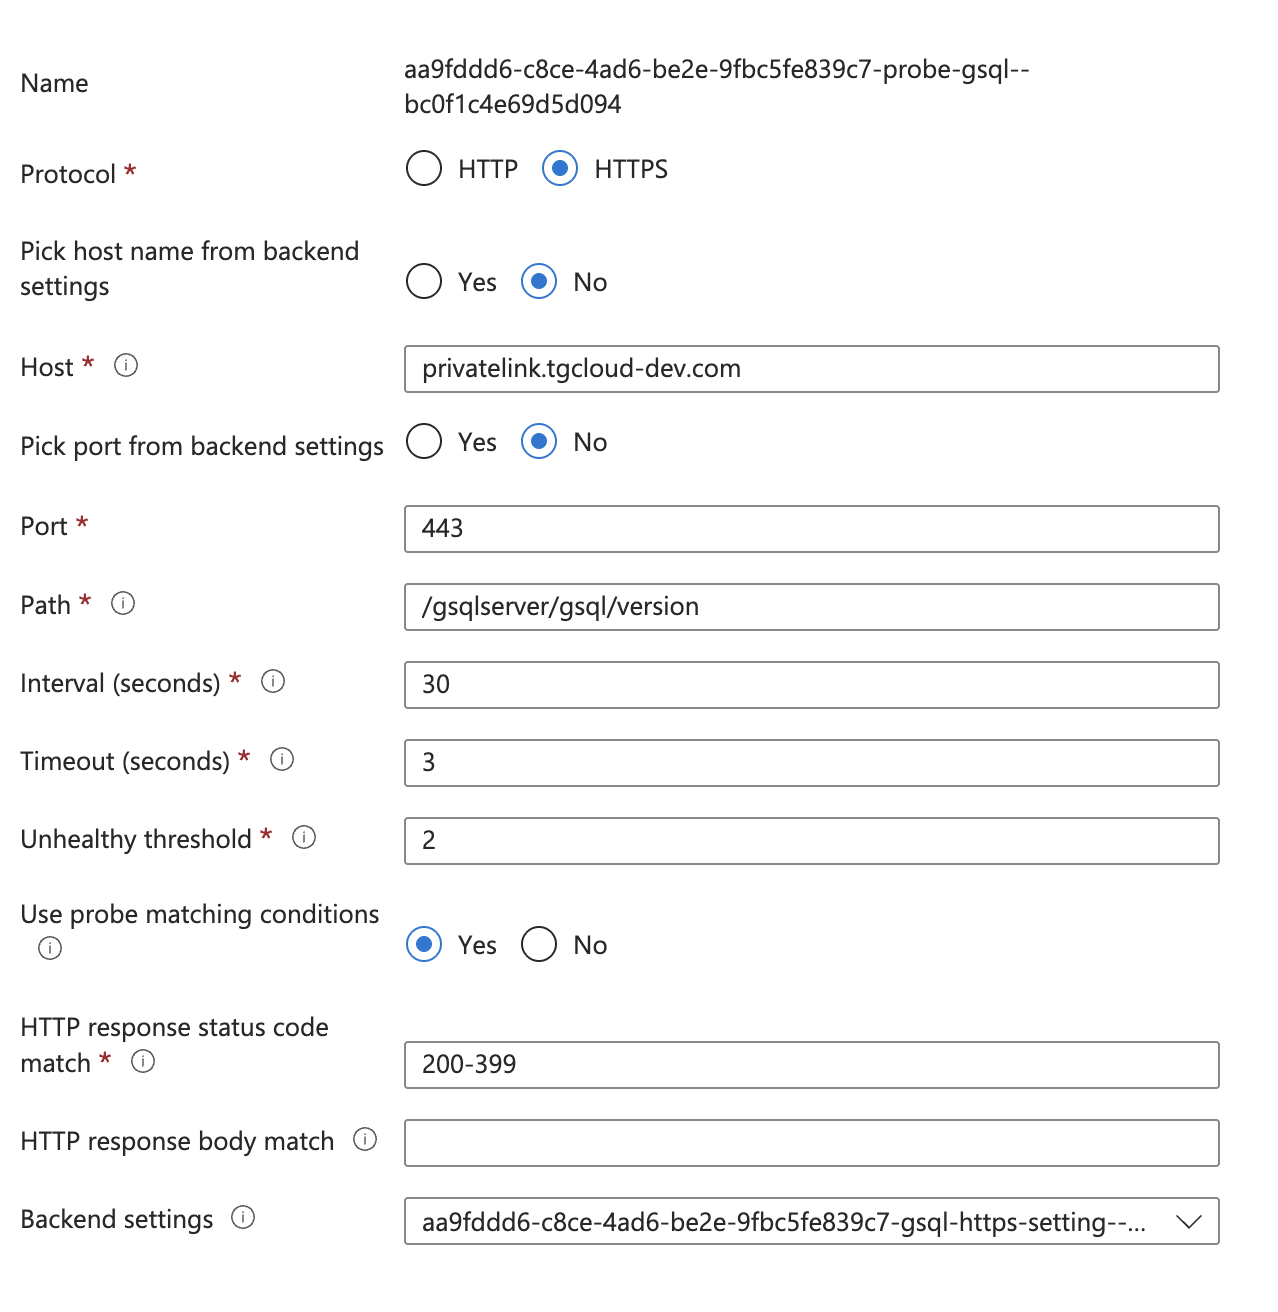Choose Yes for Pick port from backend settings
Viewport: 1278px width, 1312px height.
(424, 442)
